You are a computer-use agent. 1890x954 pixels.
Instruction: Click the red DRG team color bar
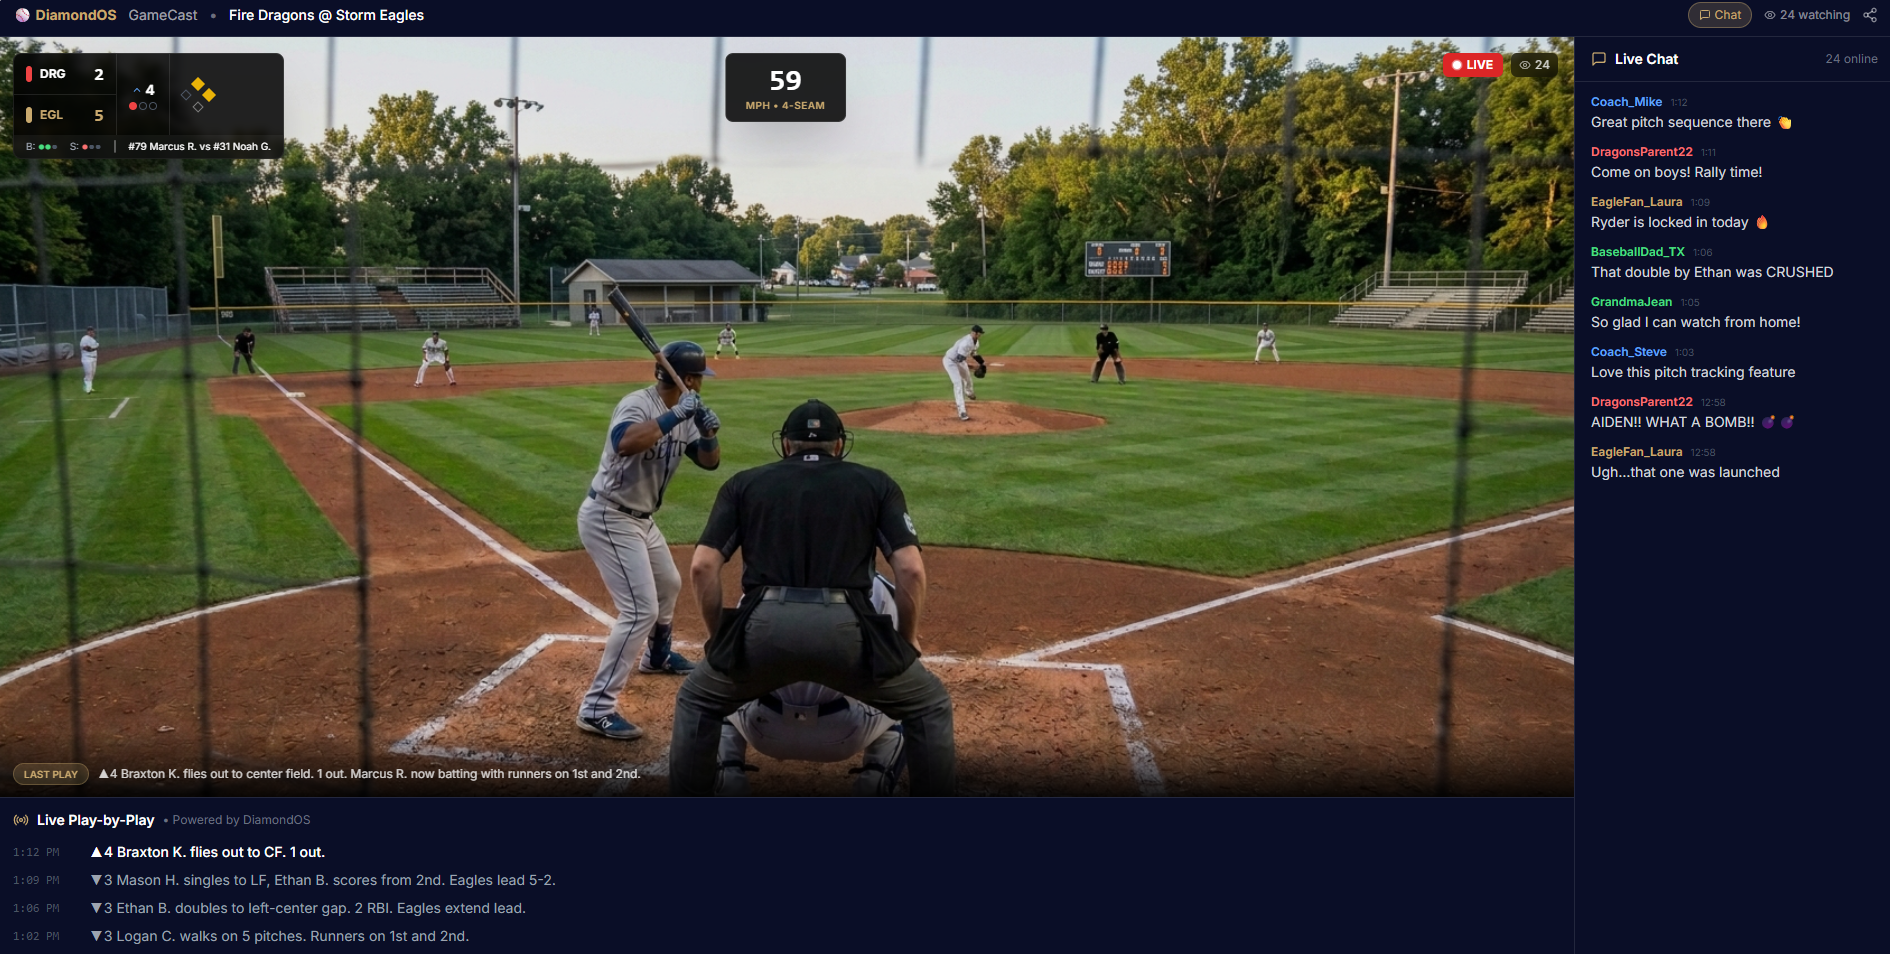tap(27, 73)
